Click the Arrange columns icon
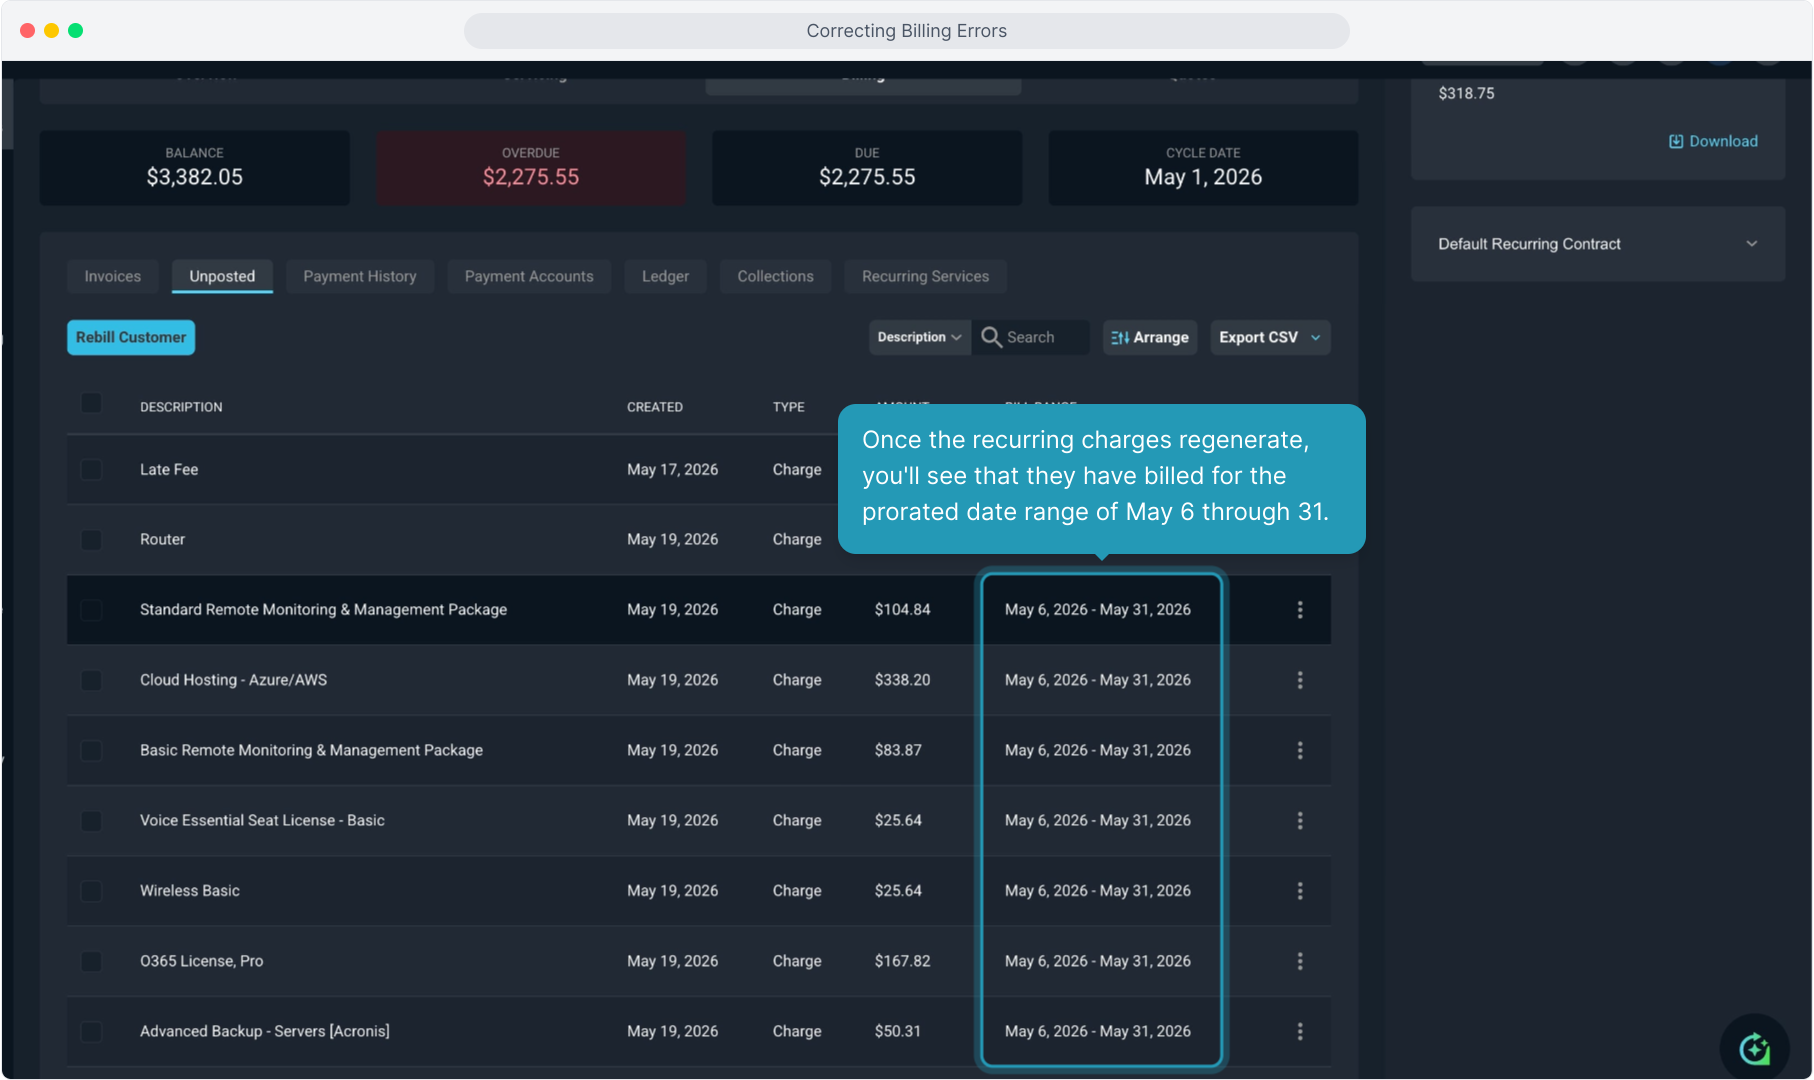The image size is (1814, 1080). (1120, 338)
